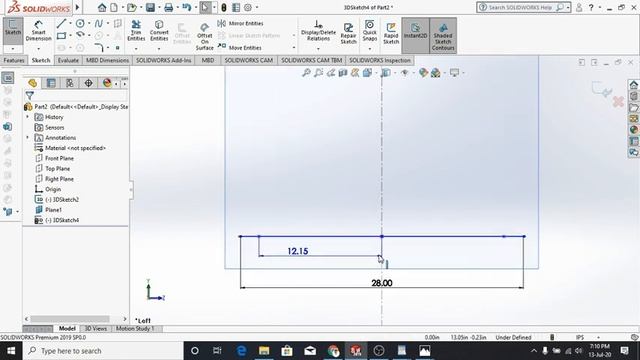The width and height of the screenshot is (640, 360).
Task: Activate Convert Entities tool
Action: 159,31
